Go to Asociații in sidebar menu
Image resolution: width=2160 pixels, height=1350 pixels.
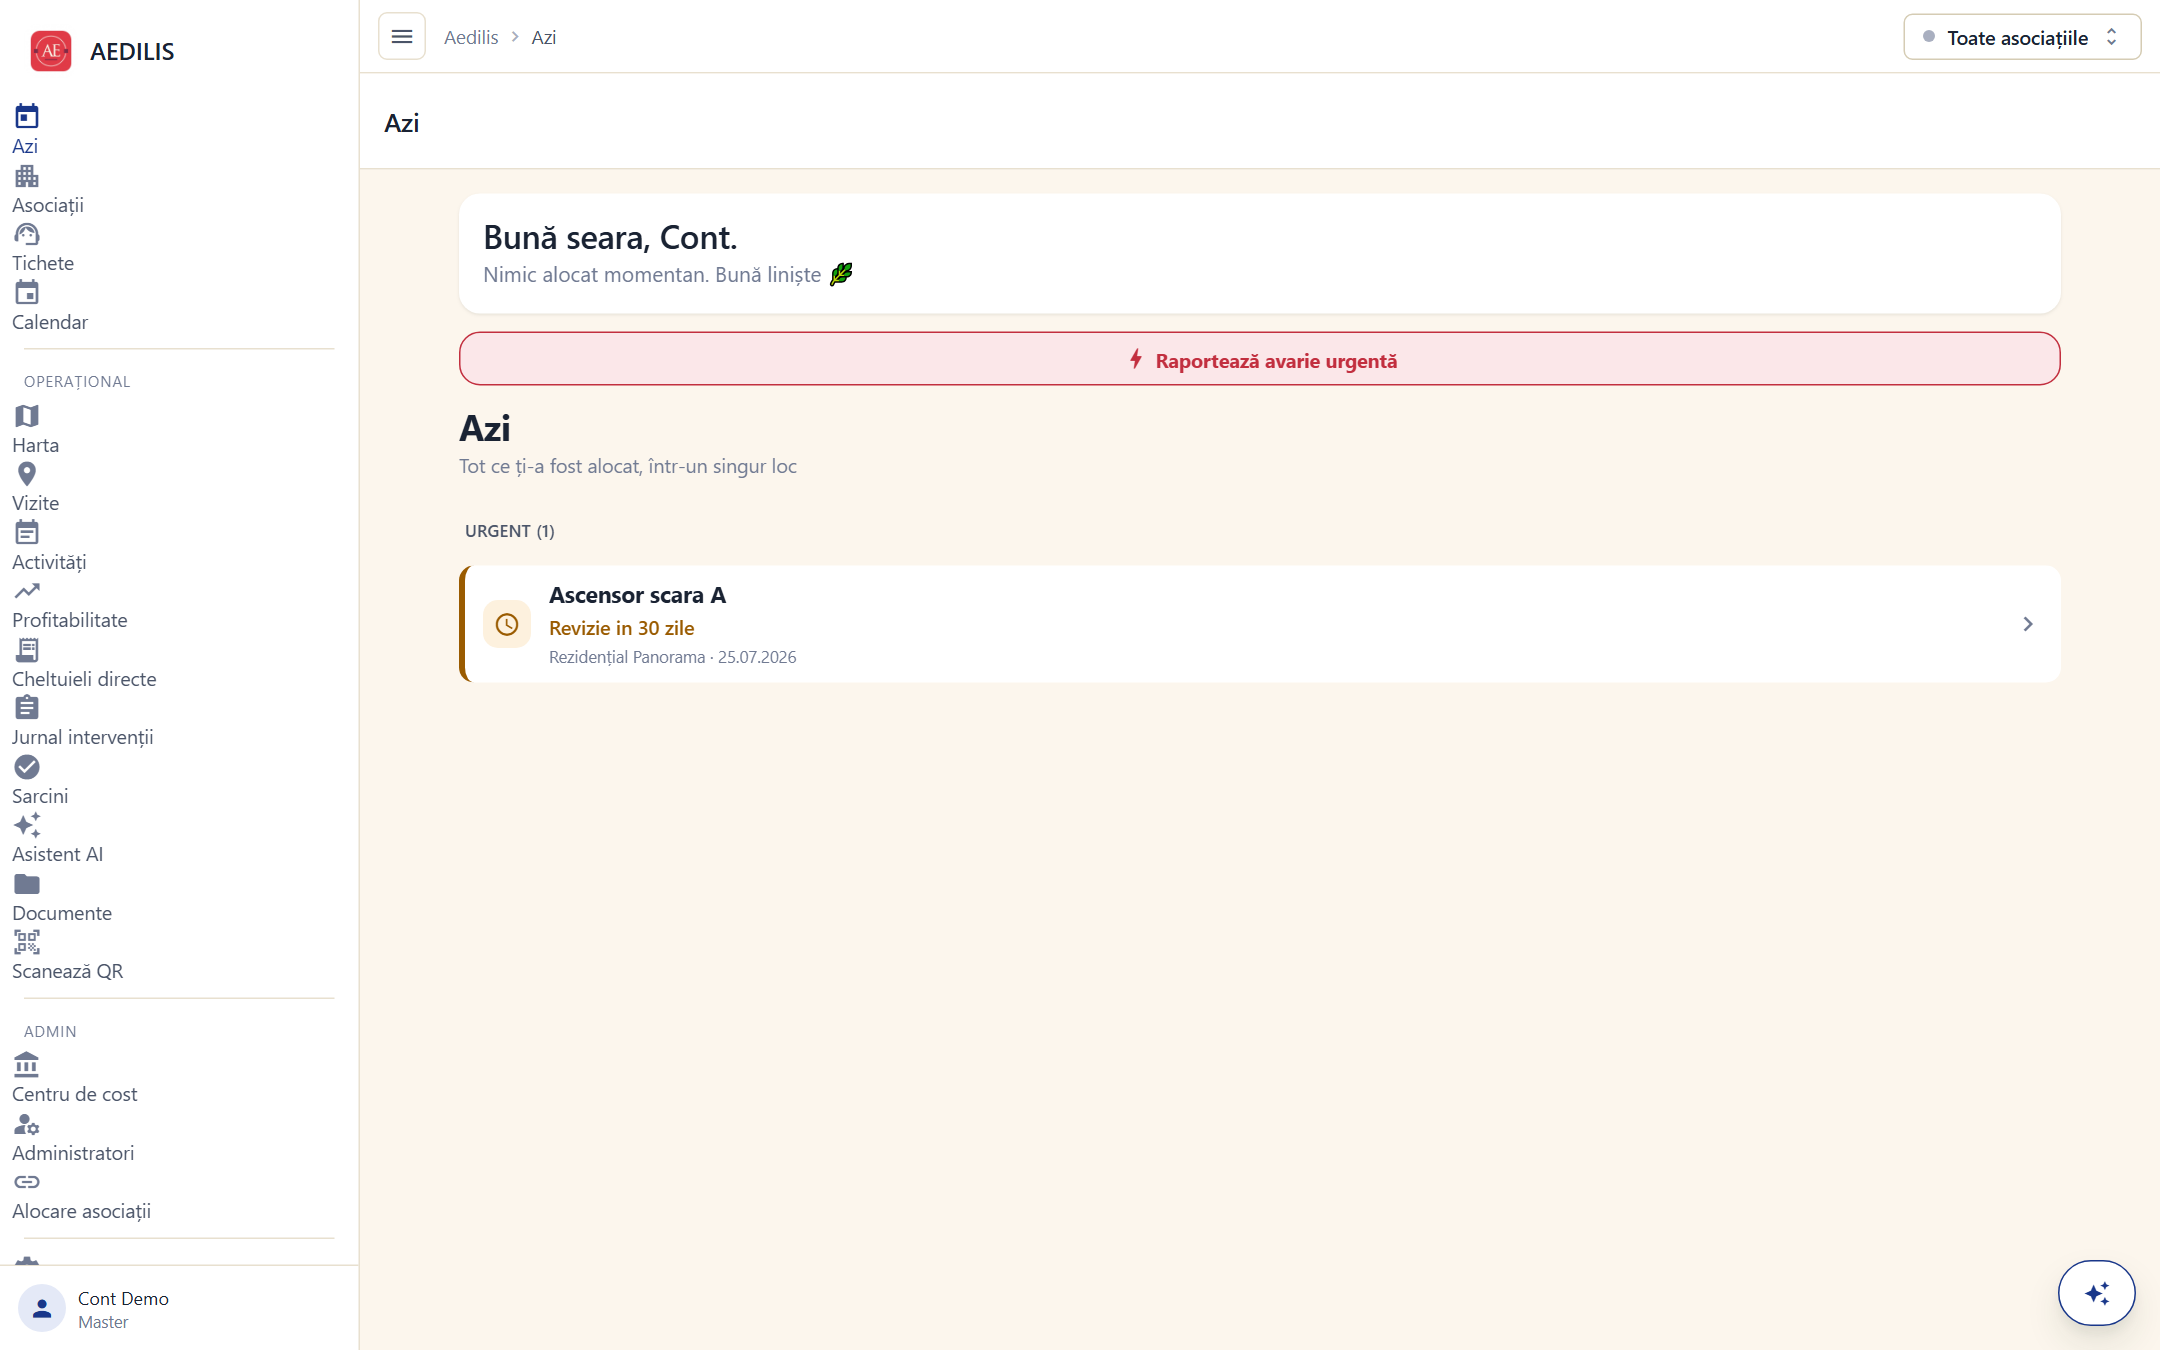[x=48, y=205]
